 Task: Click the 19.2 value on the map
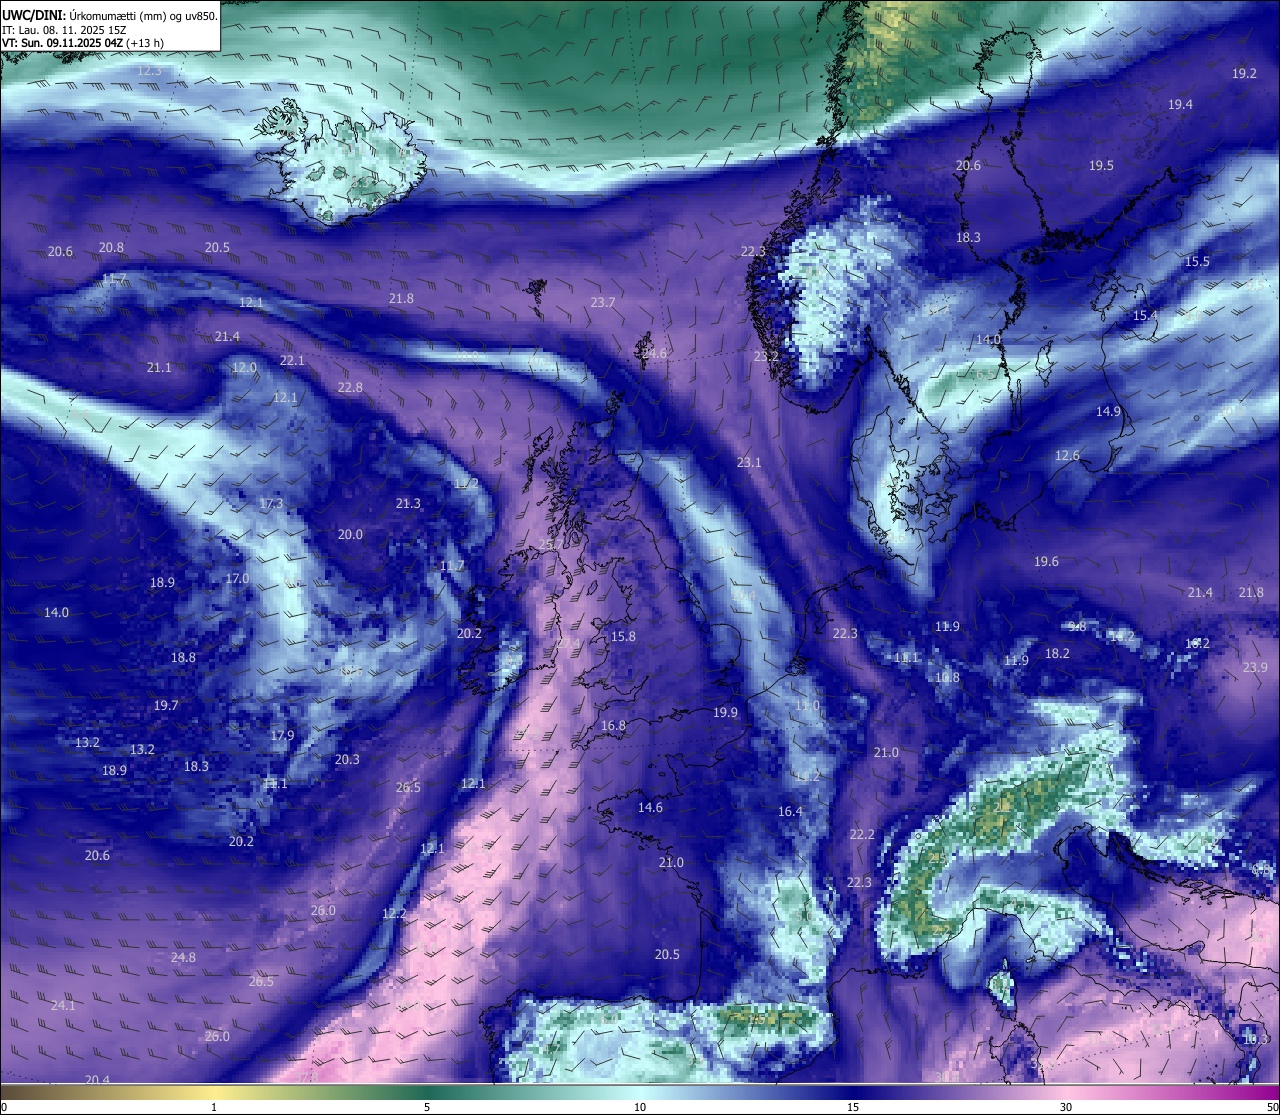coord(1244,73)
